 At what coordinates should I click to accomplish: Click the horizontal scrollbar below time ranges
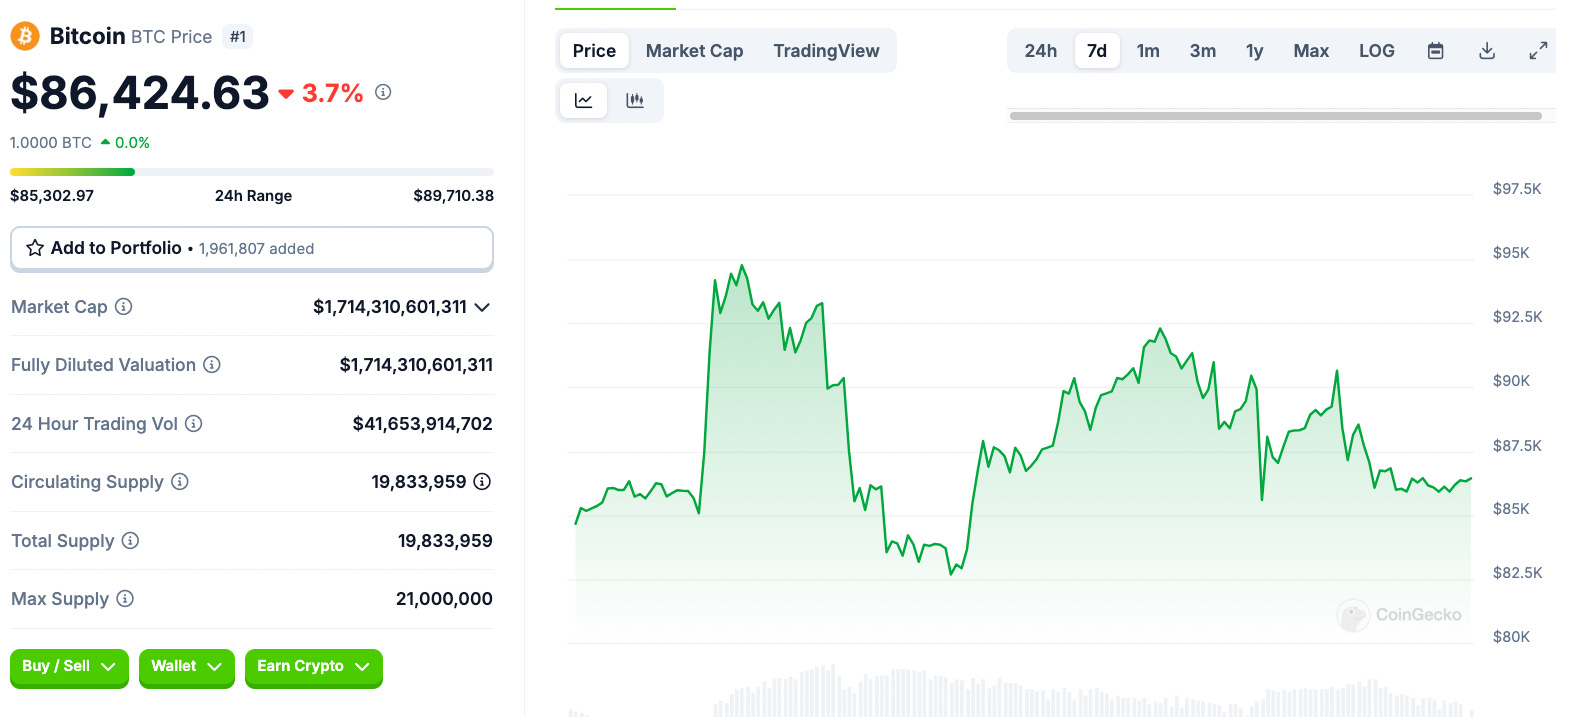1276,116
